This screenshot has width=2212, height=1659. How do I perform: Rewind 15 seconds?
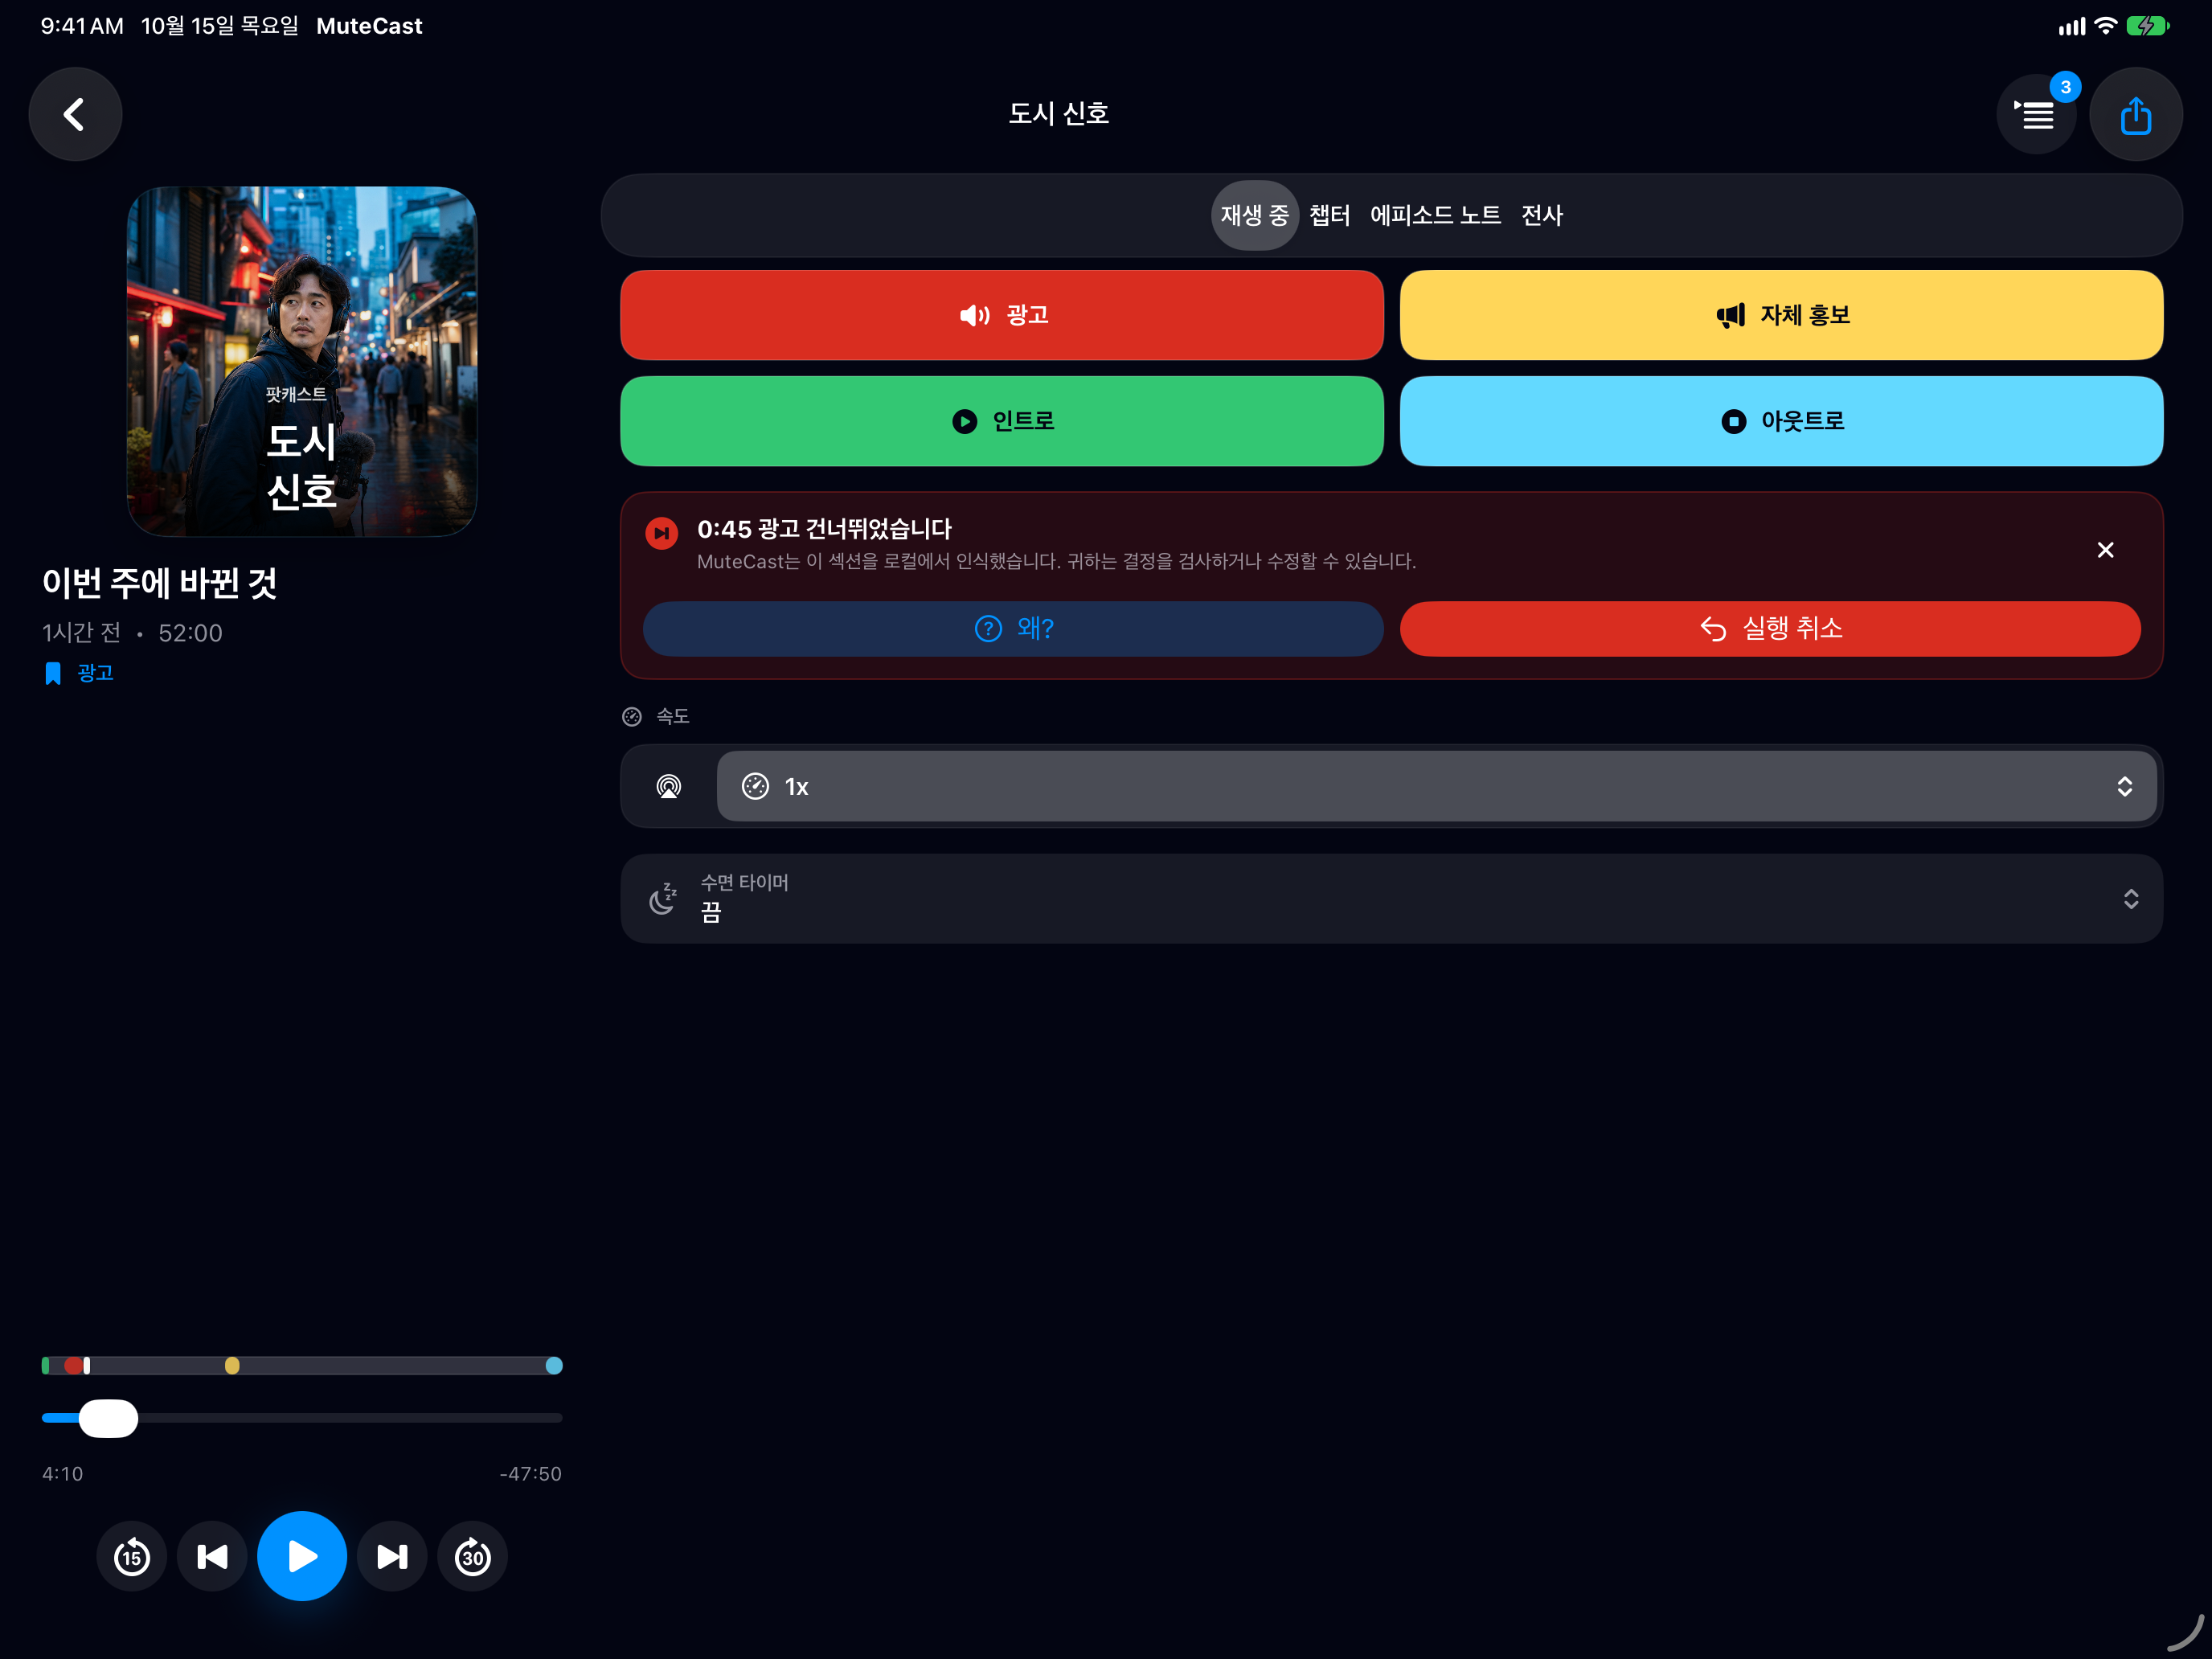[132, 1556]
